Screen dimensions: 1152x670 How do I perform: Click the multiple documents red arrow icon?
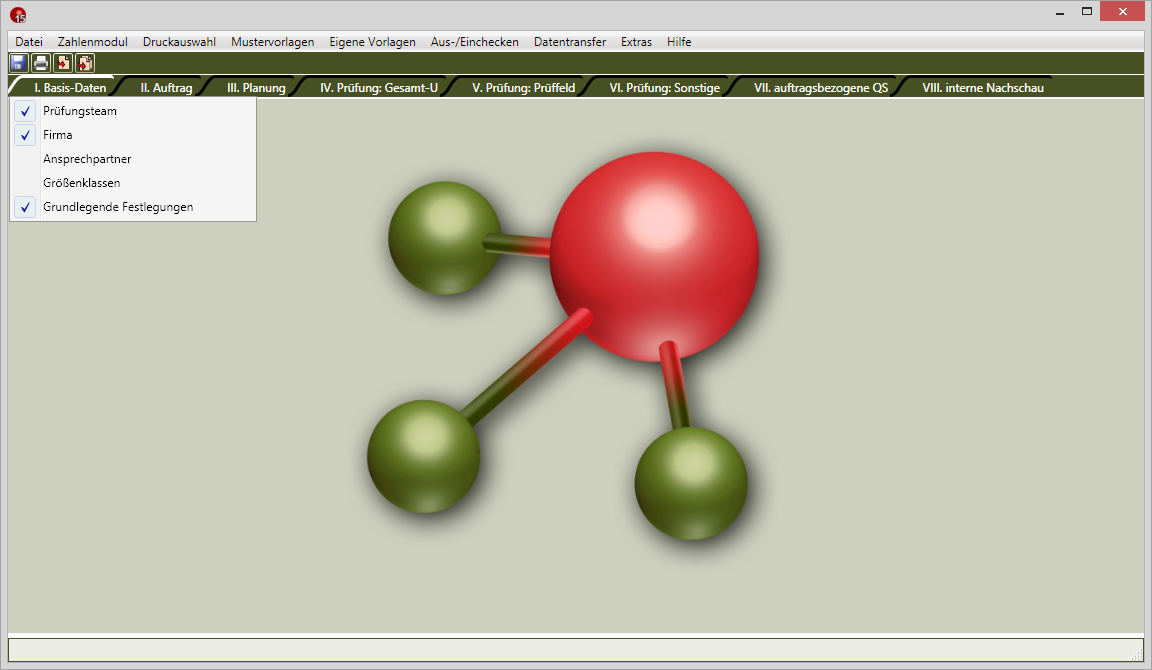point(85,63)
